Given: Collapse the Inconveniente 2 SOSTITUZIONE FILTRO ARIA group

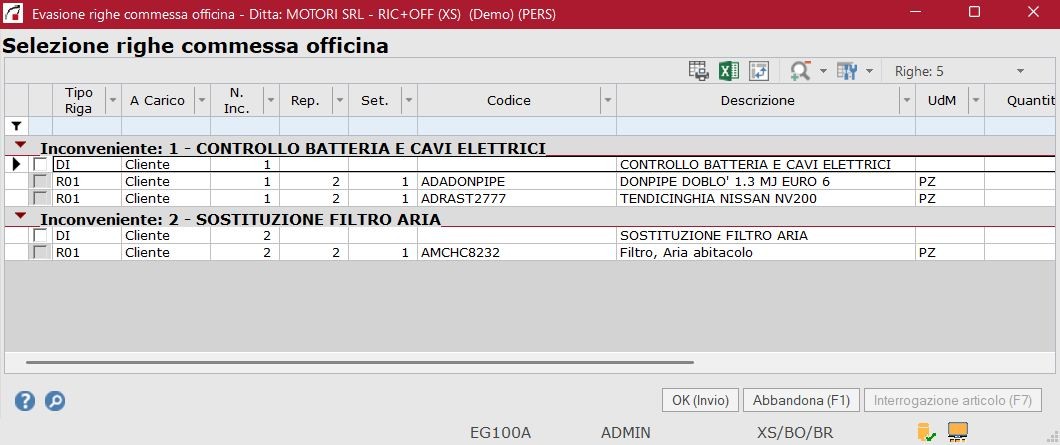Looking at the screenshot, I should (20, 217).
